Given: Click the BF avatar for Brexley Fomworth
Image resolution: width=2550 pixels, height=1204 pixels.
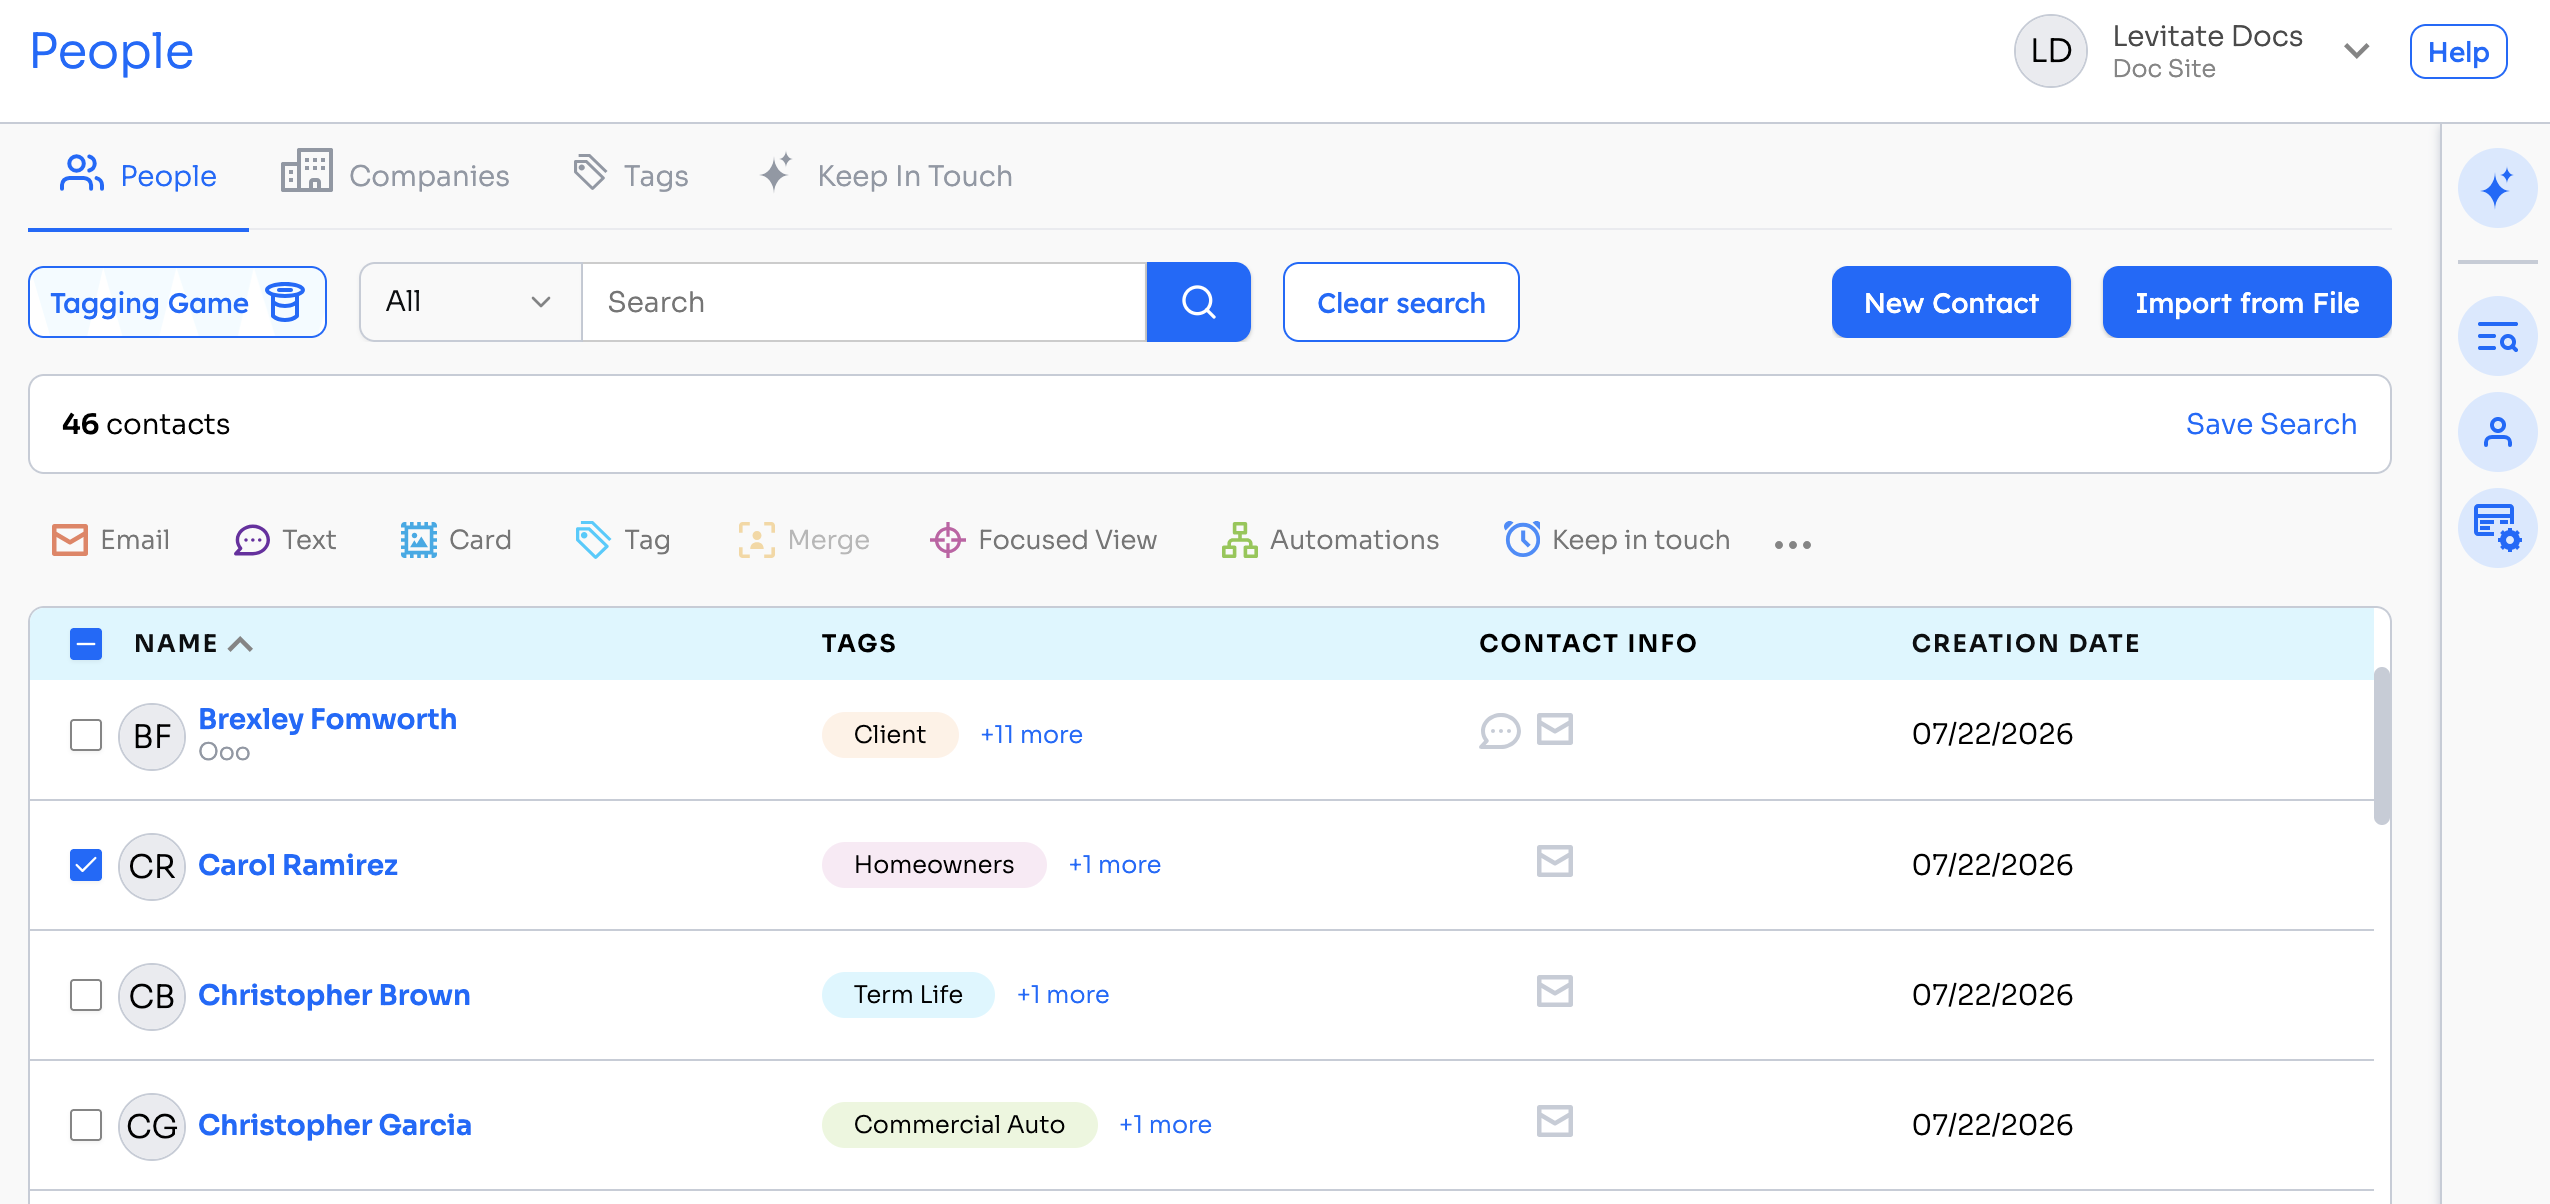Looking at the screenshot, I should tap(152, 737).
